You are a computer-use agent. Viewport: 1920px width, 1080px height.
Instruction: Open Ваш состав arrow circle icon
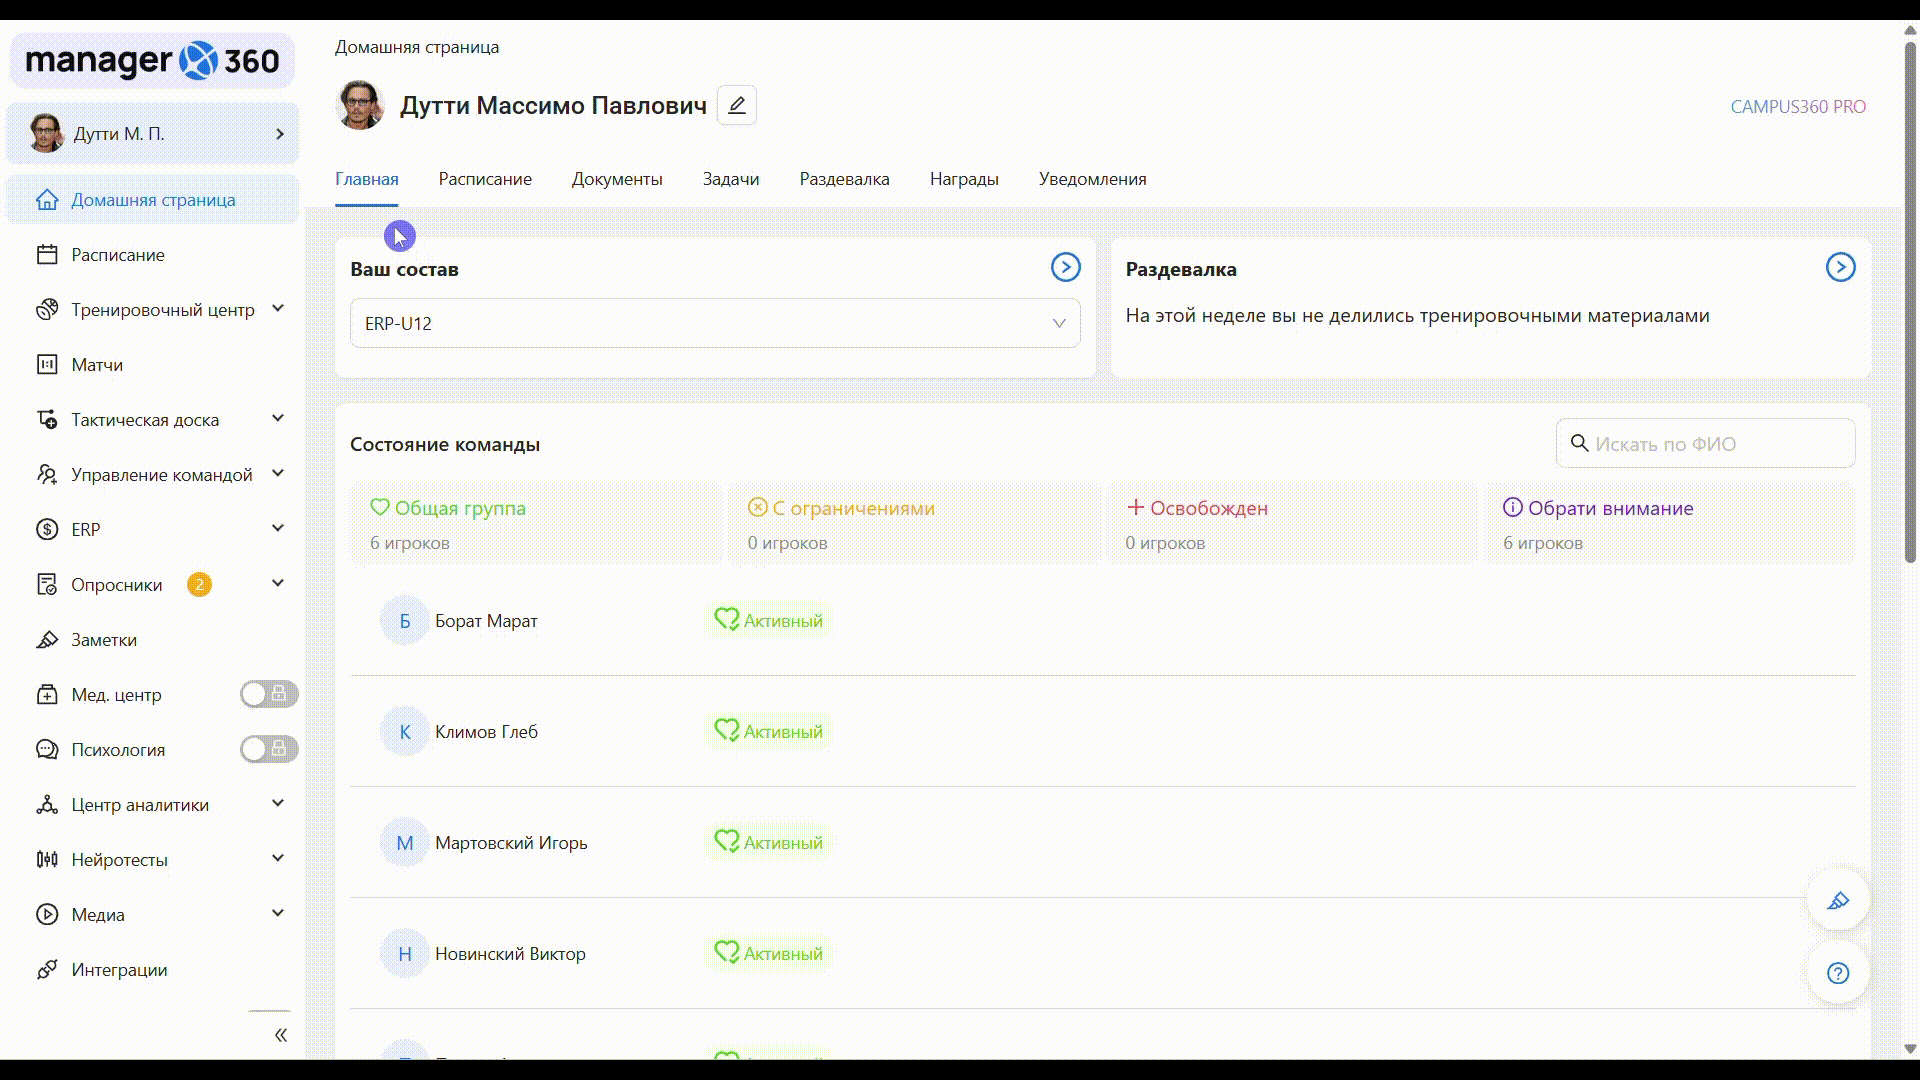[x=1065, y=267]
